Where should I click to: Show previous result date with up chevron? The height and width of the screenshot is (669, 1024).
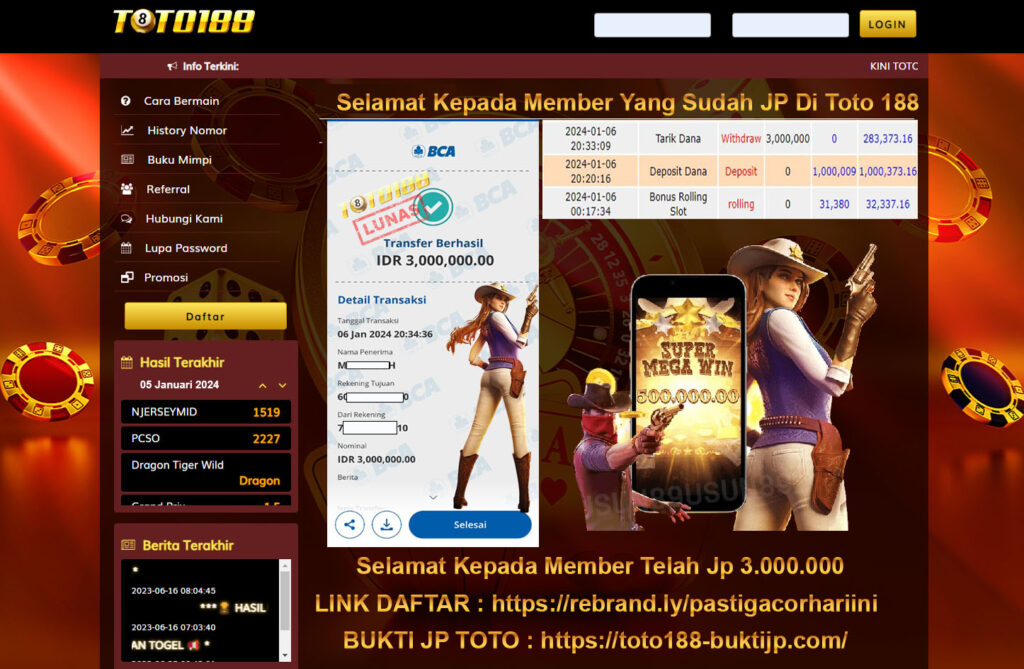[x=263, y=385]
